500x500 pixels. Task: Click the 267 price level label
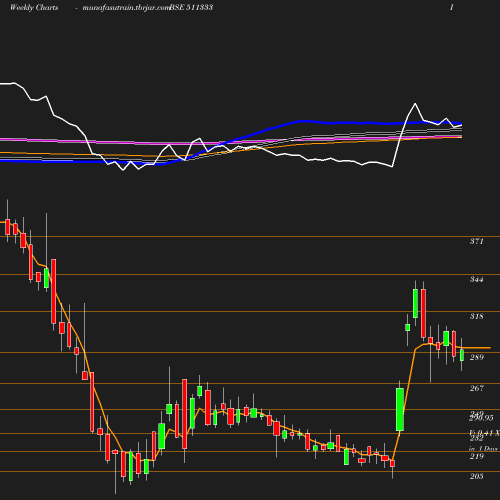476,388
